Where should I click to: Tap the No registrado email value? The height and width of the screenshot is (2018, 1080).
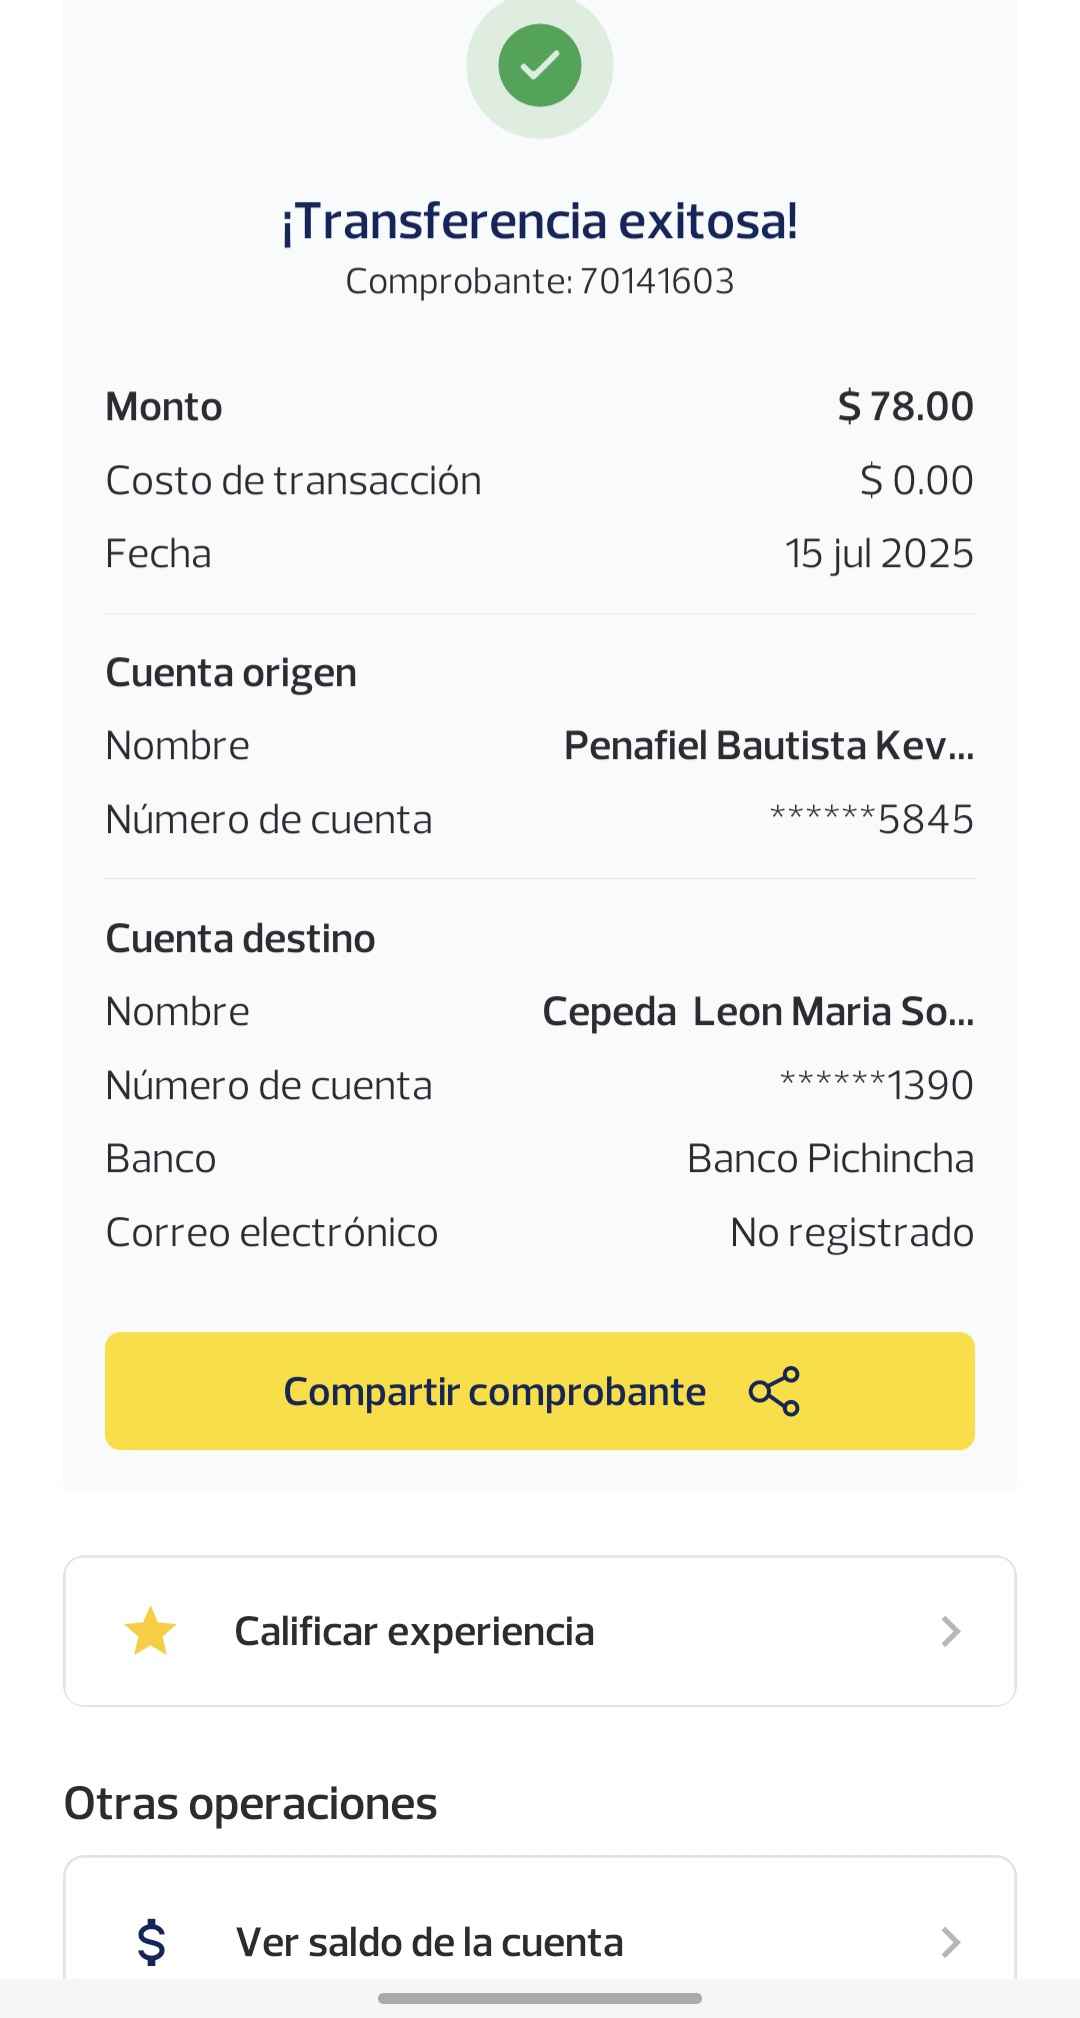851,1233
